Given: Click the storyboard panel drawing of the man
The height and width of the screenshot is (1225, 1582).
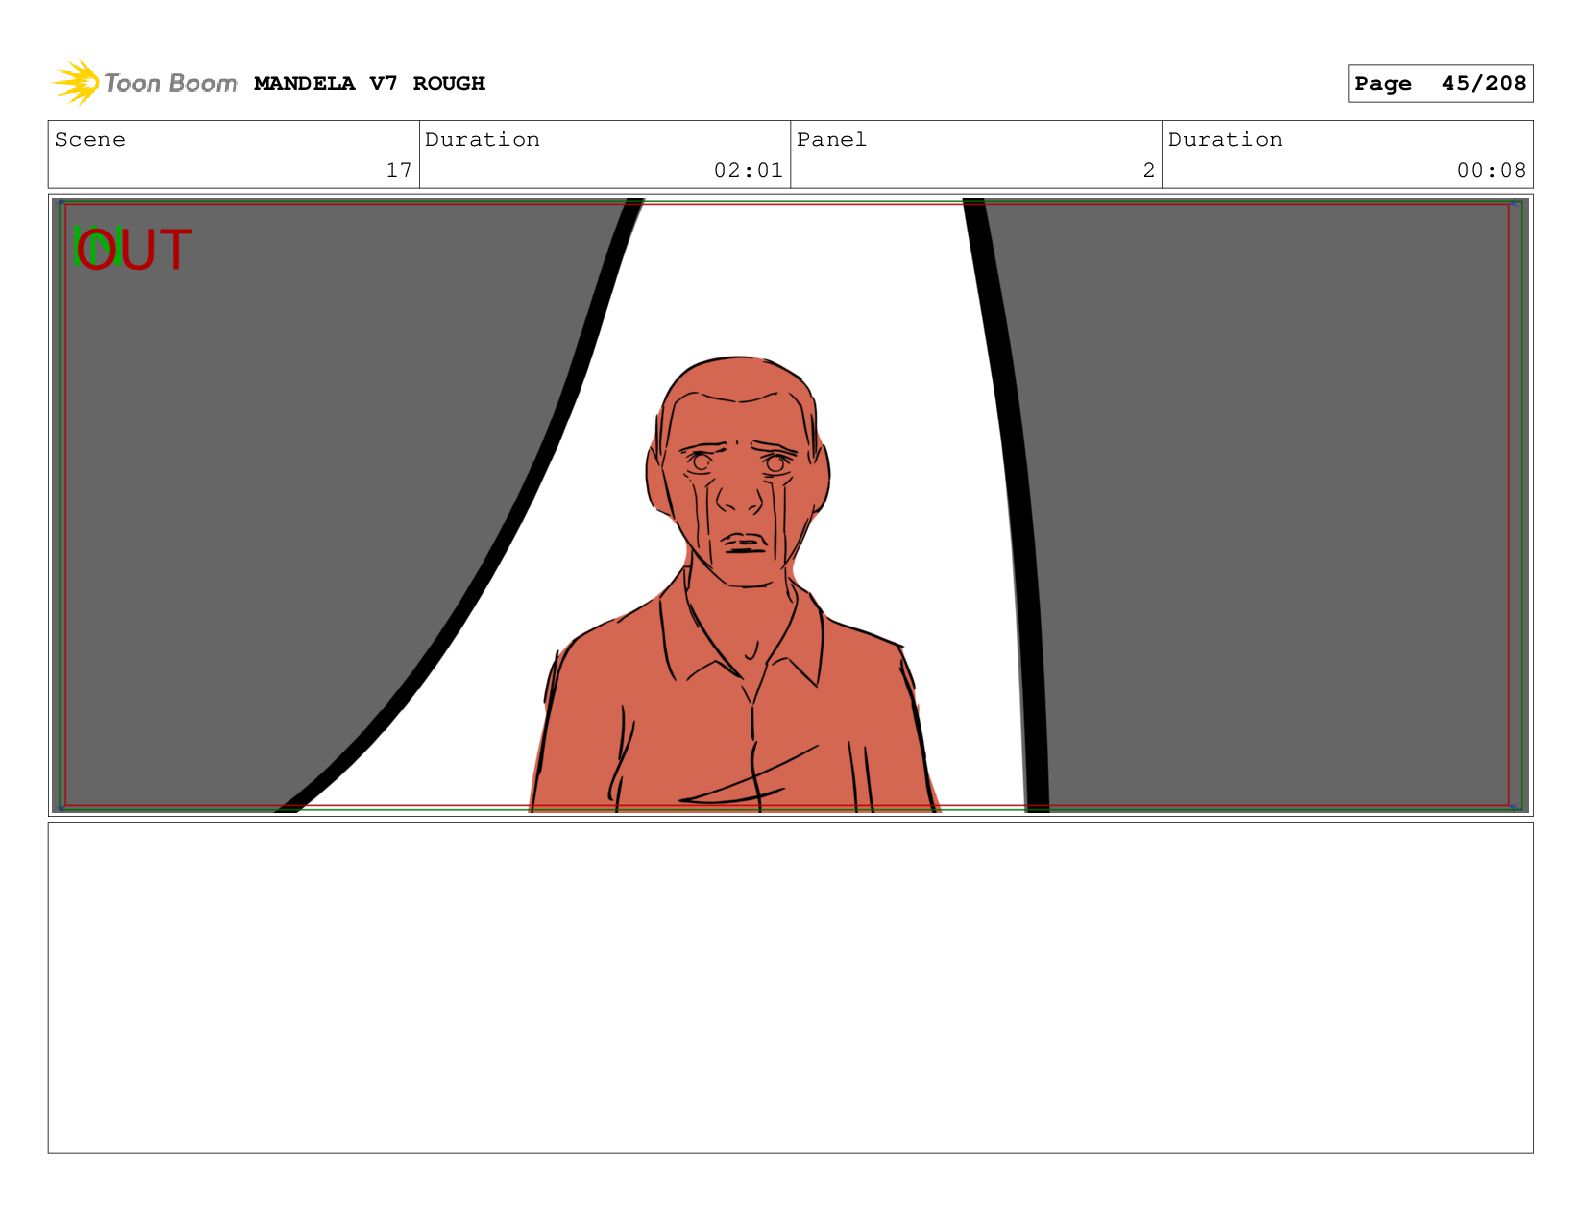Looking at the screenshot, I should click(790, 505).
